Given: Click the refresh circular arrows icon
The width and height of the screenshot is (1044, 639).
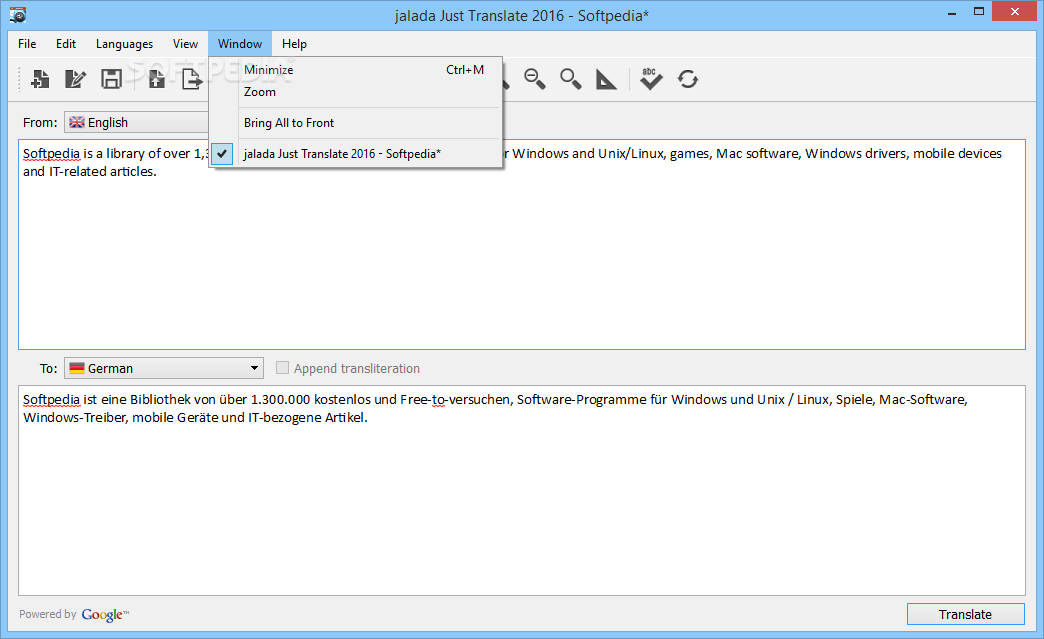Looking at the screenshot, I should [x=688, y=79].
